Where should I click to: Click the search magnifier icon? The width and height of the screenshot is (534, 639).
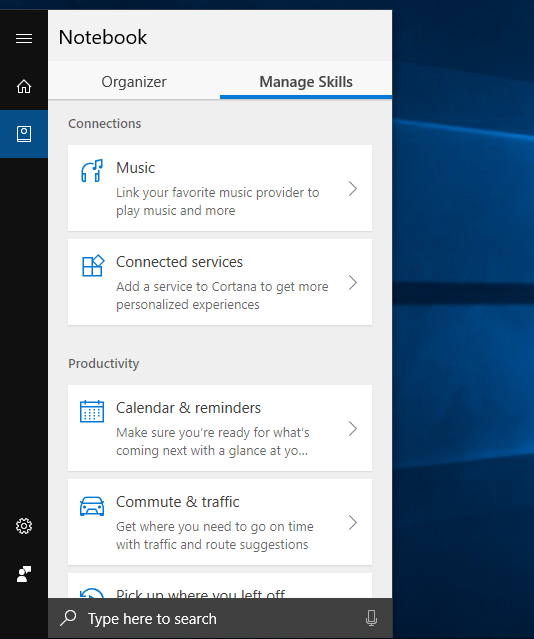(68, 618)
